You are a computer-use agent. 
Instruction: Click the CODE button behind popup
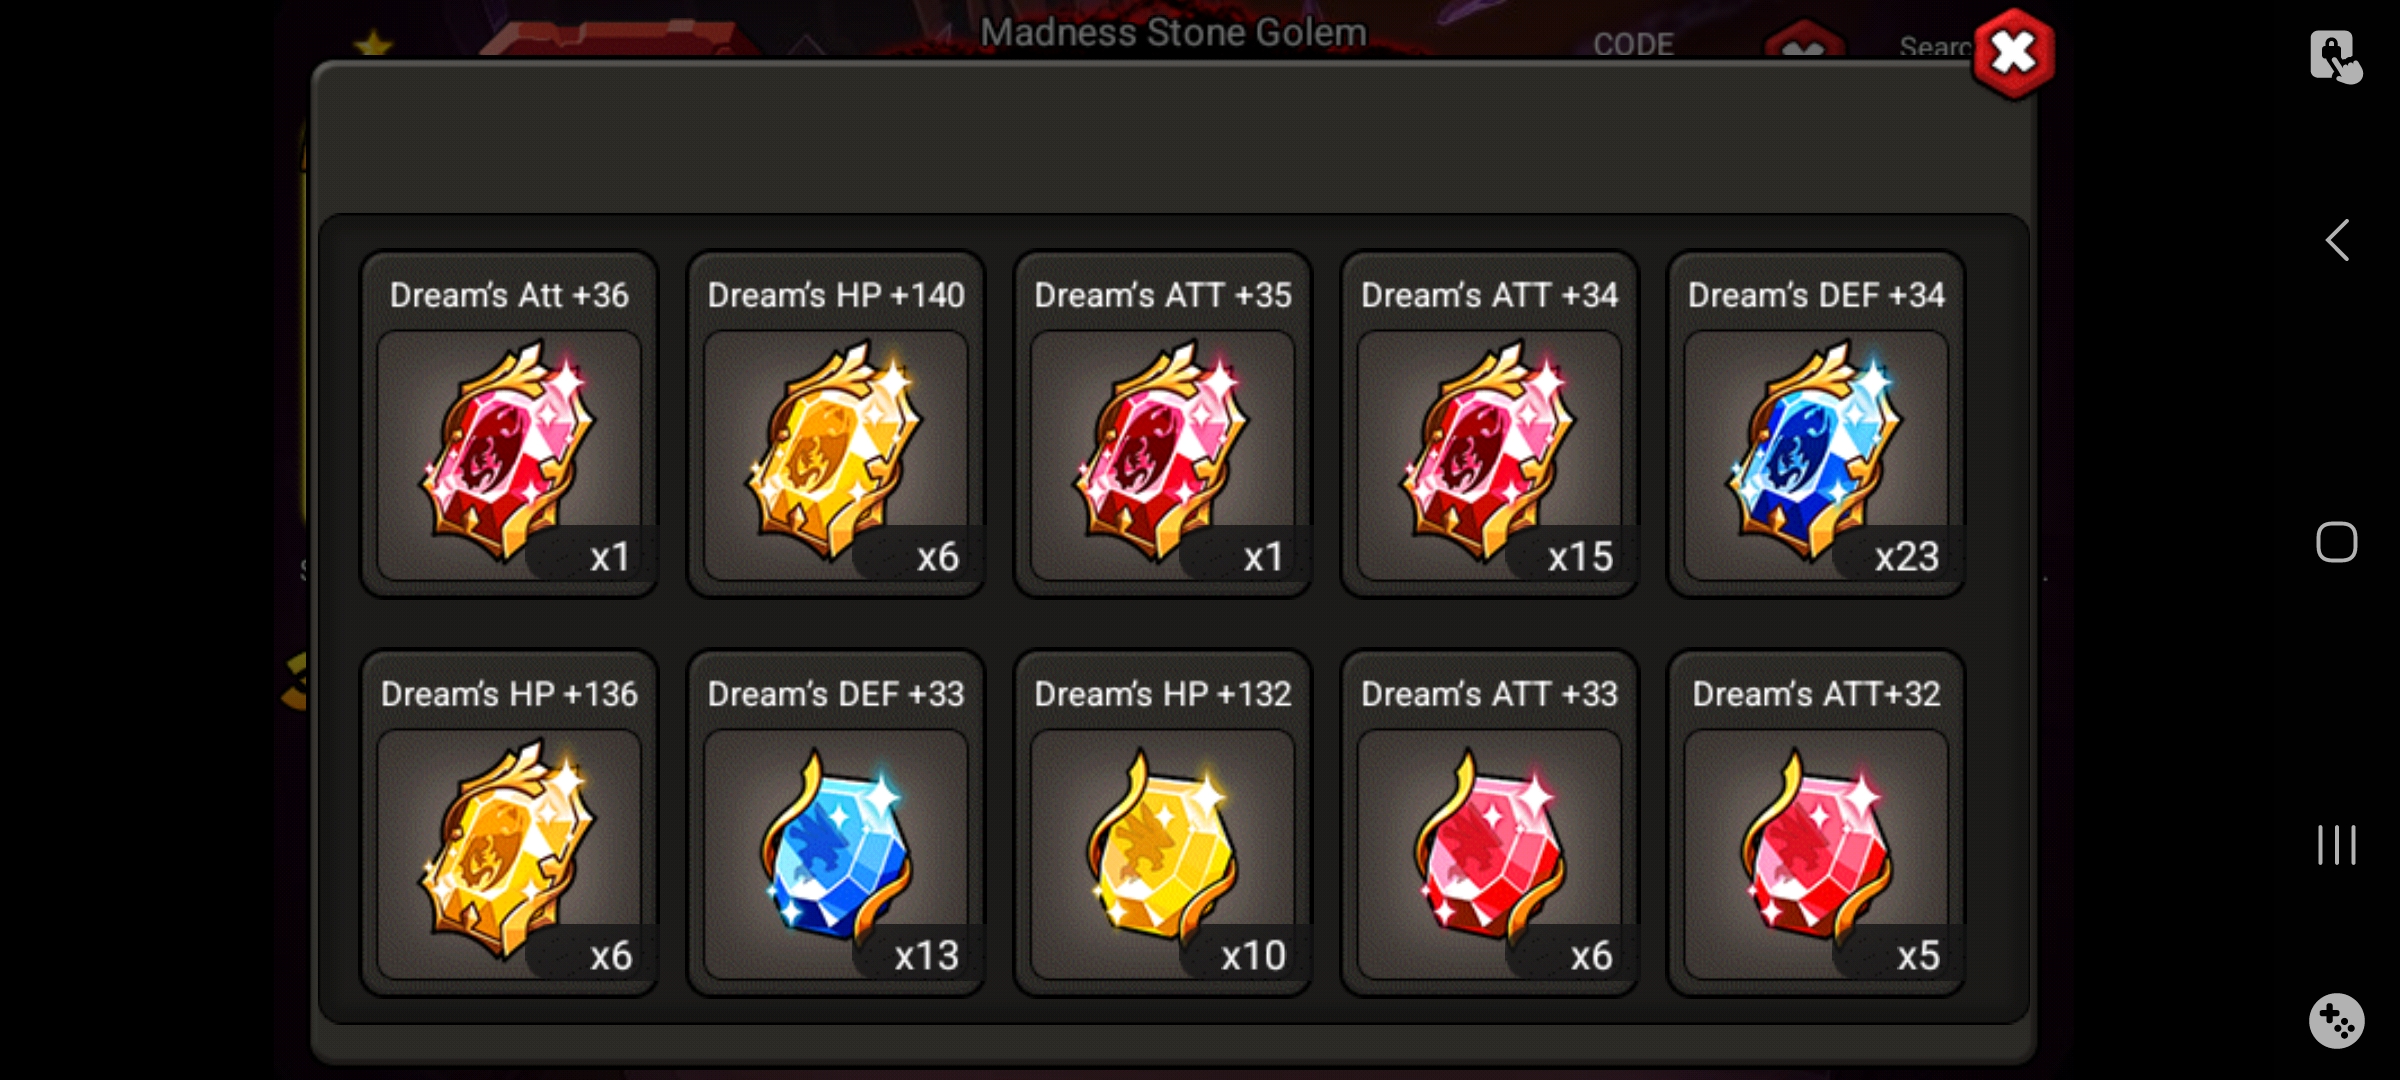coord(1633,45)
